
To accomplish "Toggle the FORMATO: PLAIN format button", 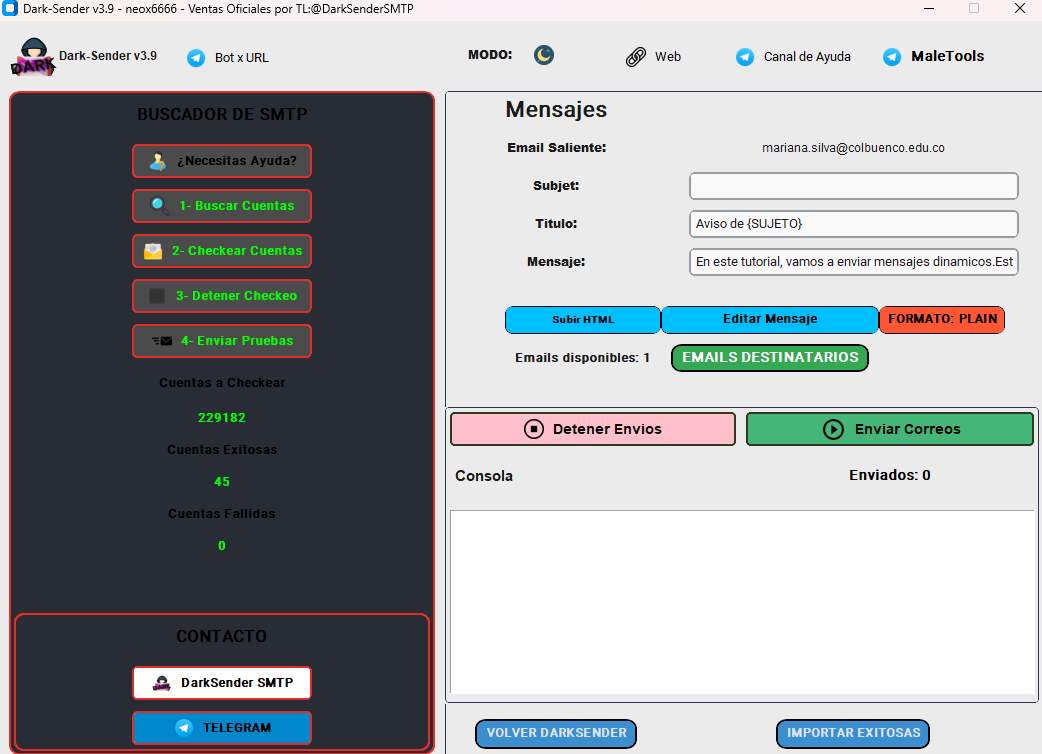I will coord(942,320).
